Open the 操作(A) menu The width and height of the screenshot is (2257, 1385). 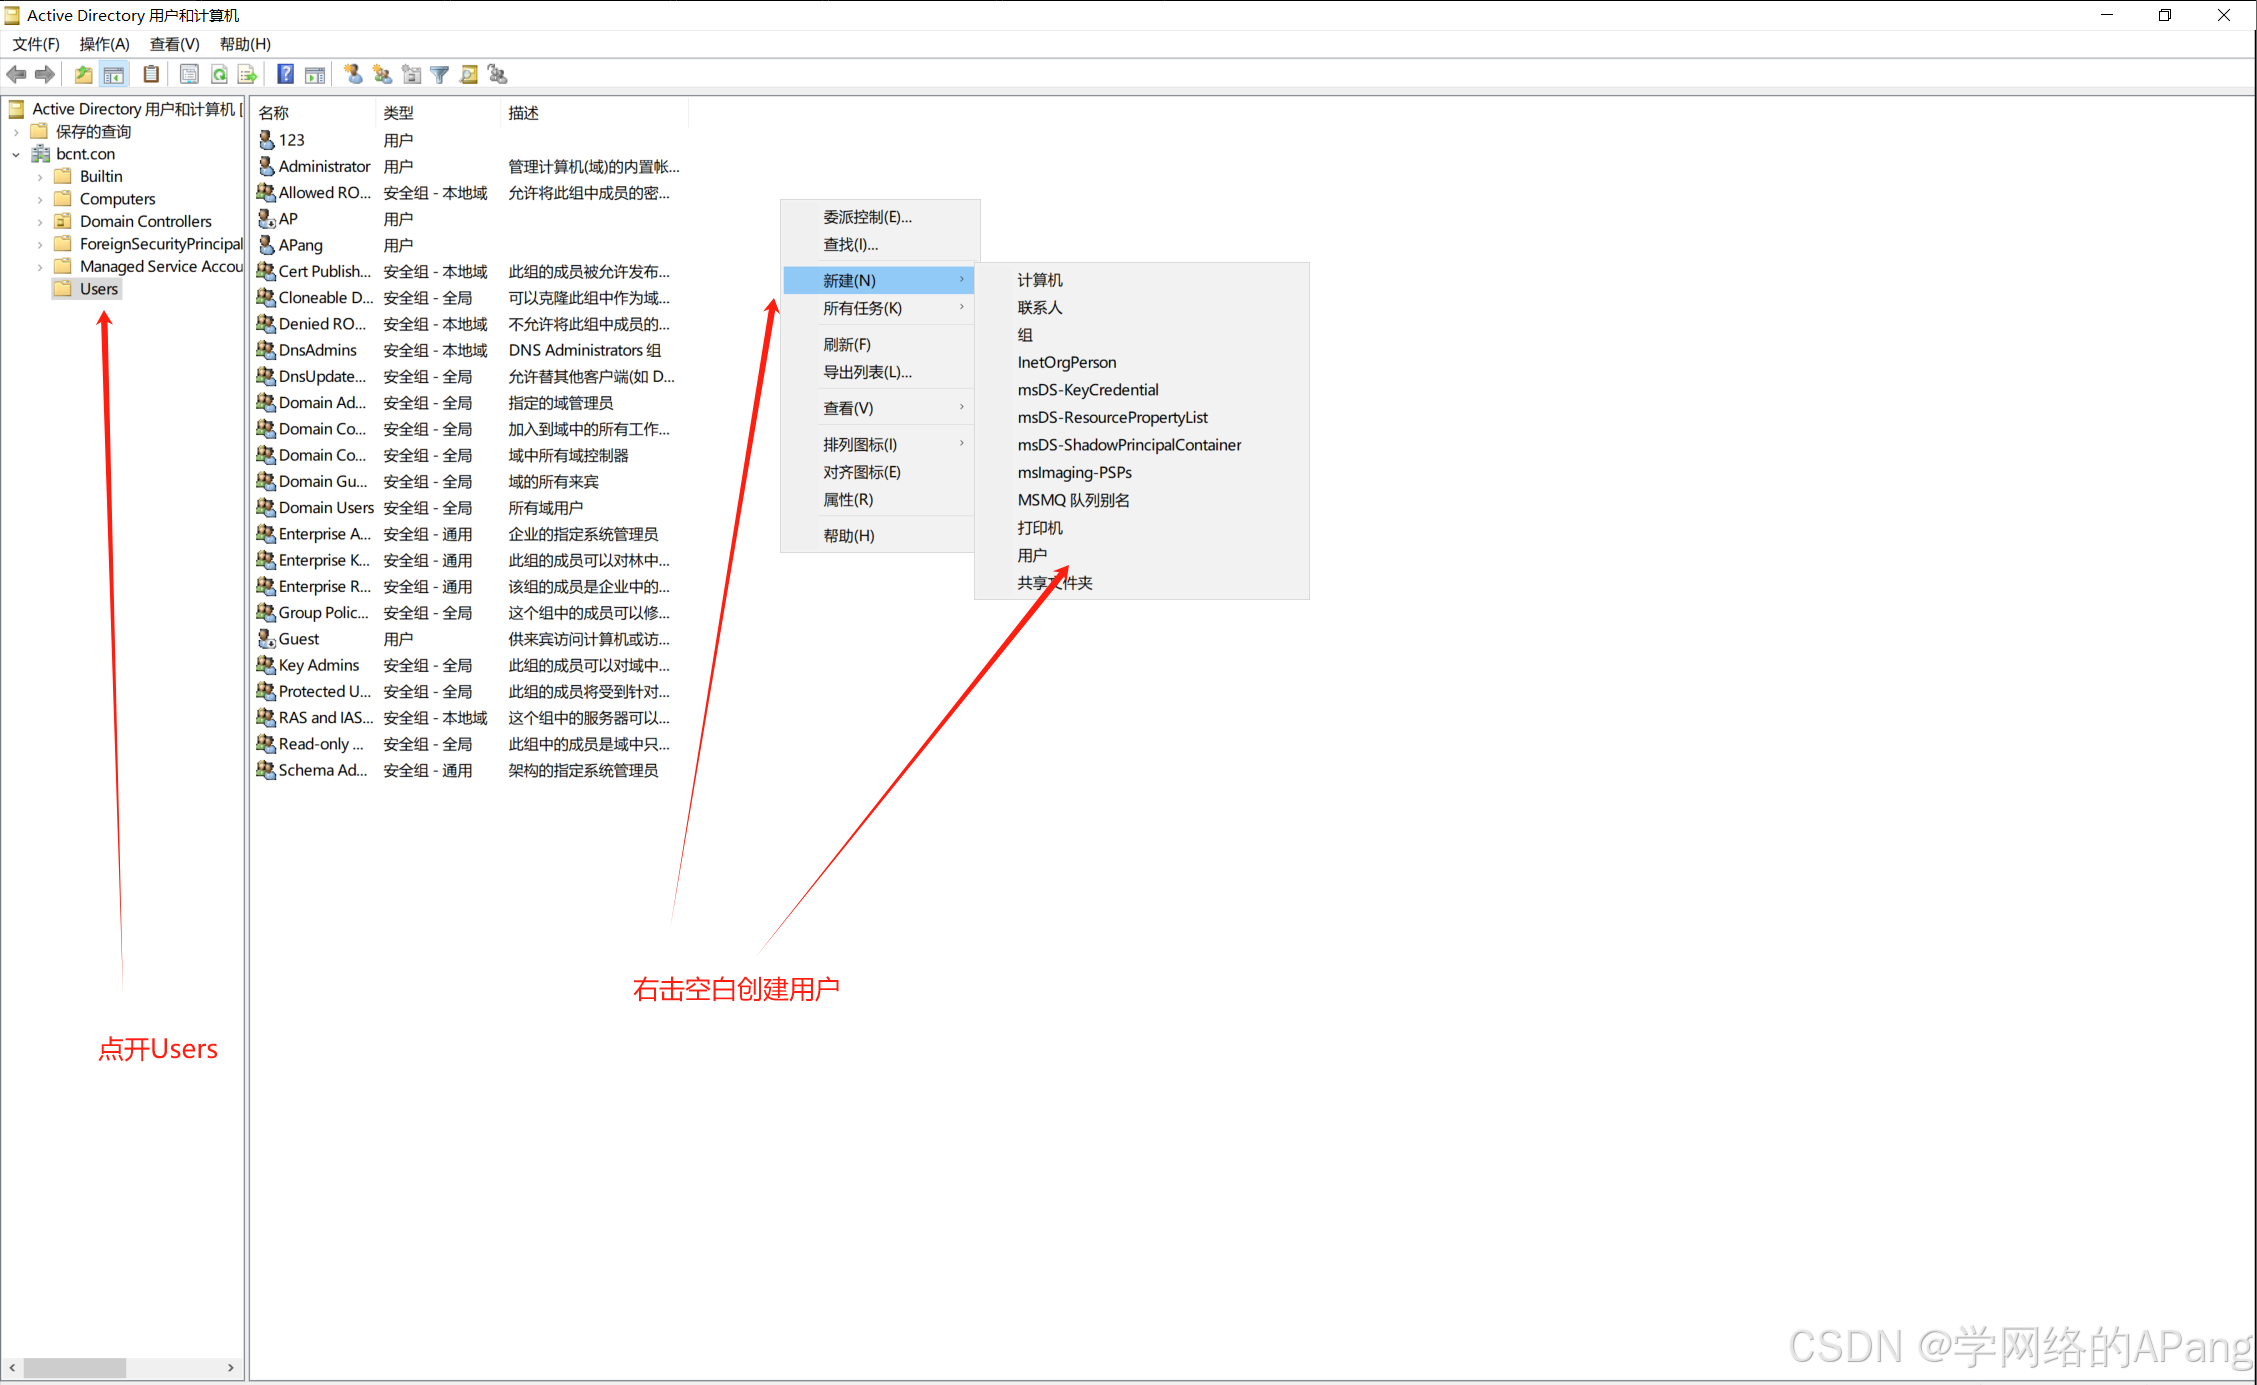coord(104,44)
